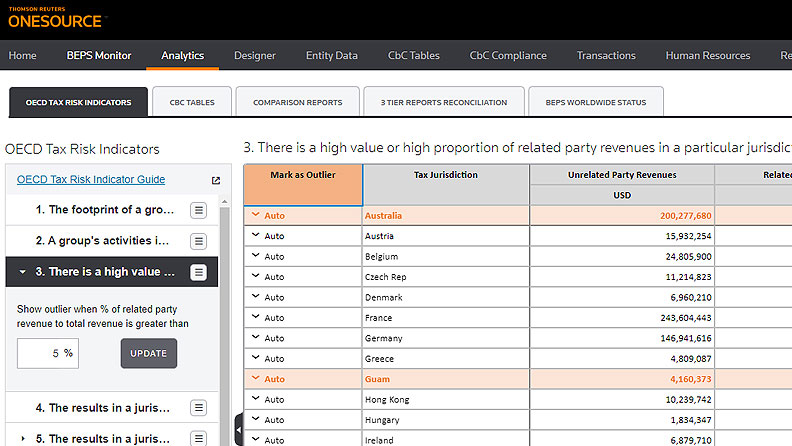This screenshot has height=446, width=792.
Task: Click menu icon for indicator 1 footprint
Action: click(198, 210)
